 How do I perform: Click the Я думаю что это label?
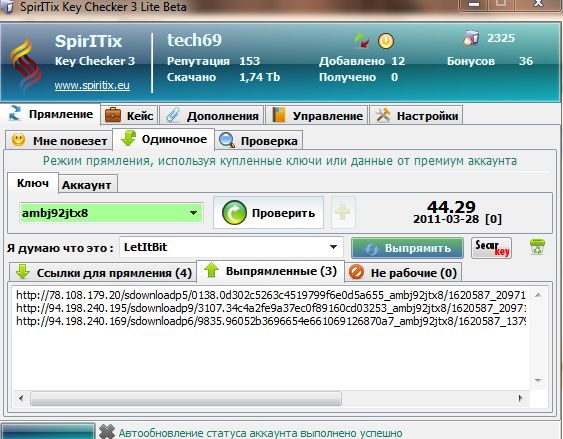60,248
